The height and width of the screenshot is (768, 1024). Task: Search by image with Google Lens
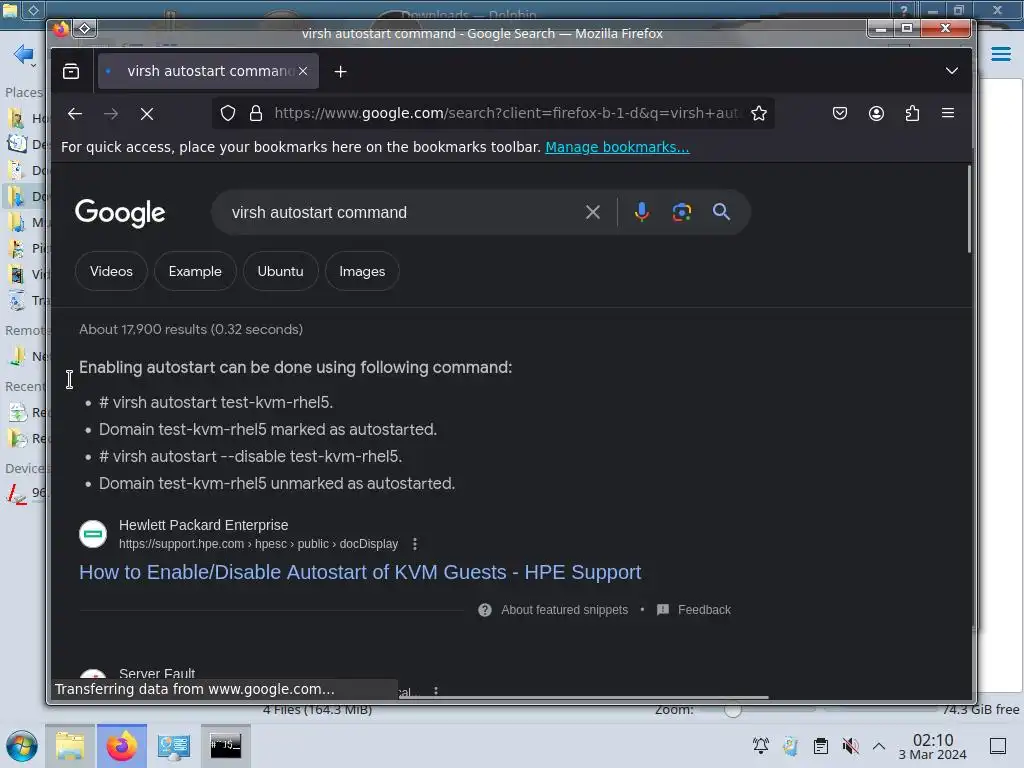point(682,212)
